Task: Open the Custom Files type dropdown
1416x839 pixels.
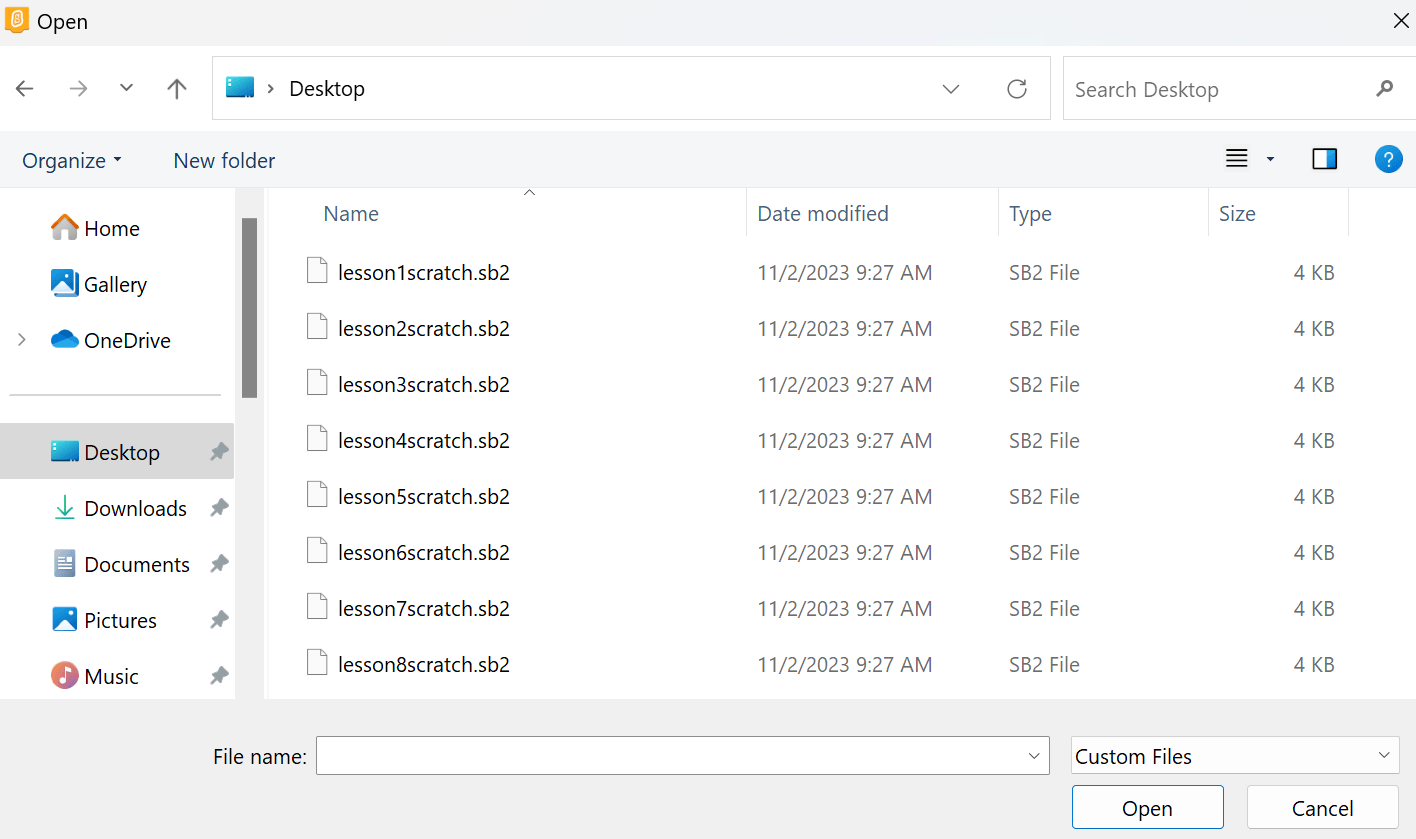Action: pos(1234,756)
